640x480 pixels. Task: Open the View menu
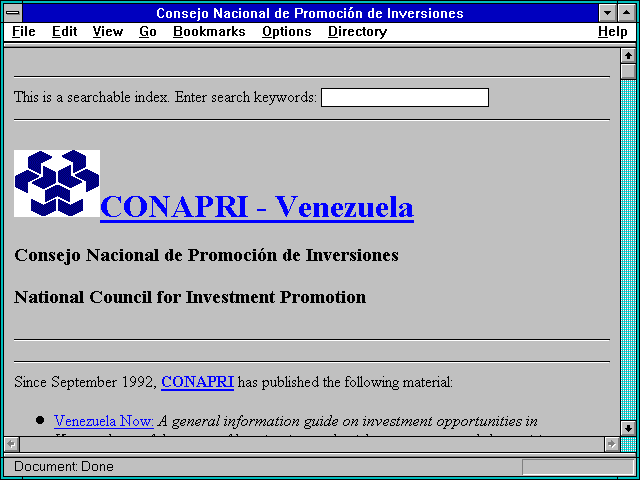107,32
